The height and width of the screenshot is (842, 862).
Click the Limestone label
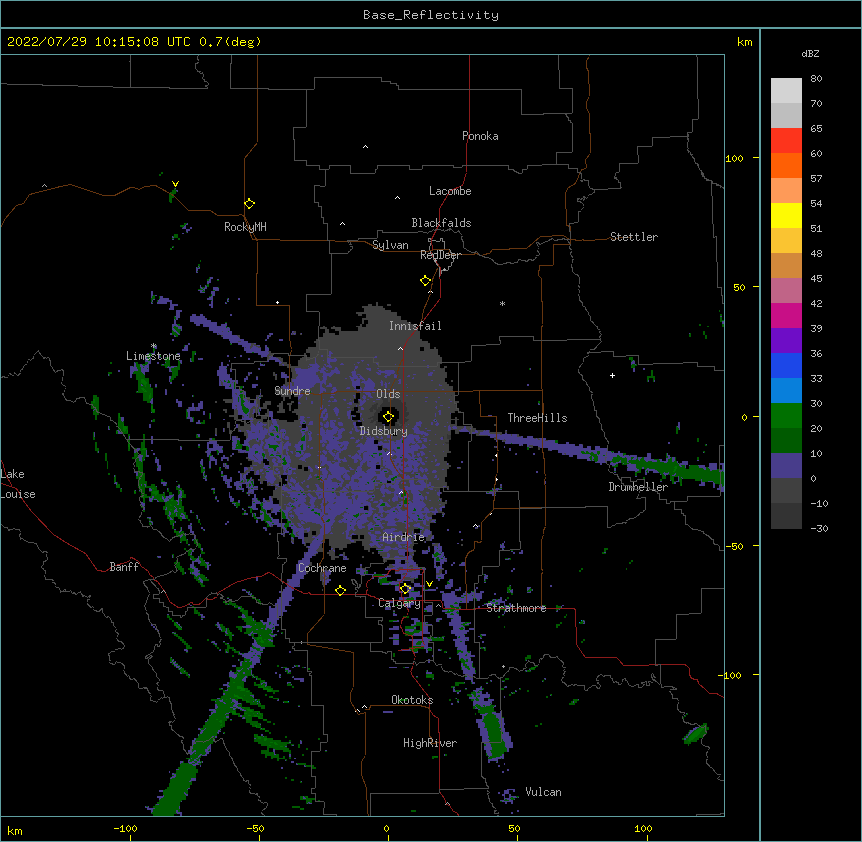[153, 356]
